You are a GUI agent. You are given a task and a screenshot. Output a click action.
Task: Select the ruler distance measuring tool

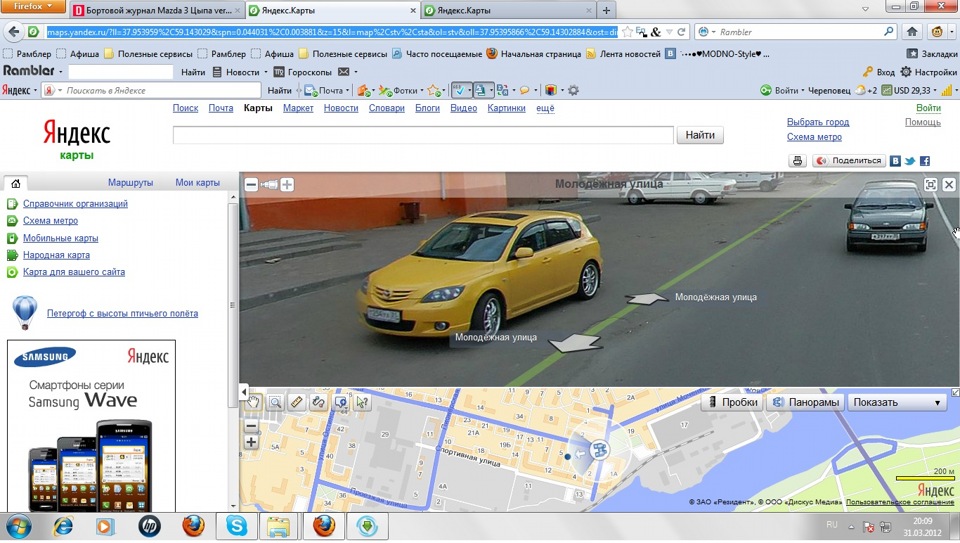coord(296,402)
